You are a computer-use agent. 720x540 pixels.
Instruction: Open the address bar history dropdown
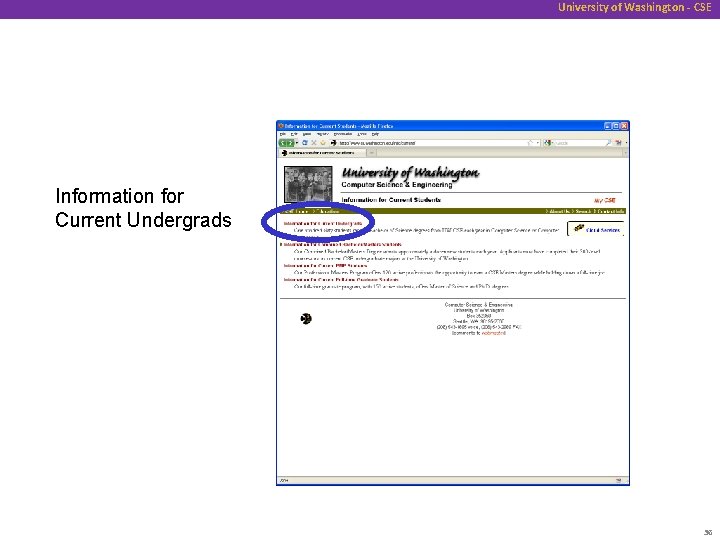538,143
